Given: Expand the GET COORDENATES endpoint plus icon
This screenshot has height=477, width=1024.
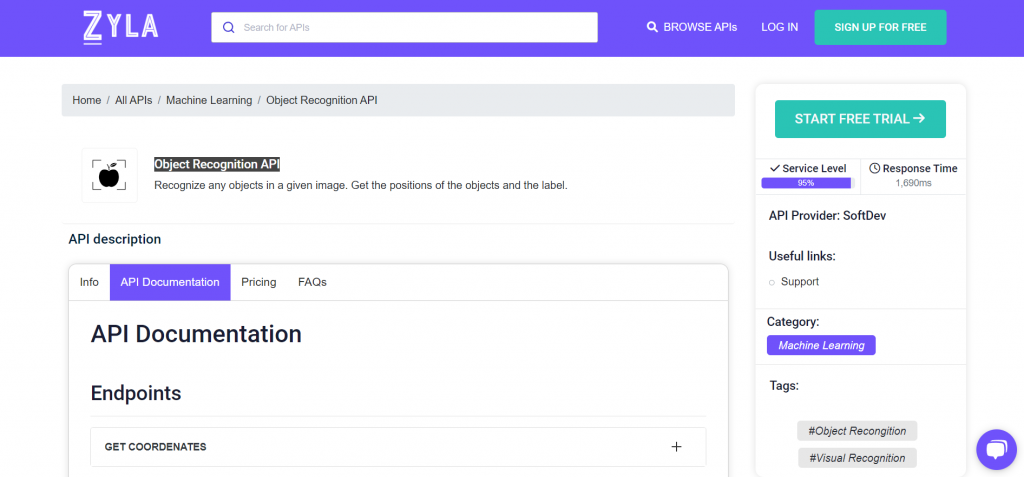Looking at the screenshot, I should [677, 447].
